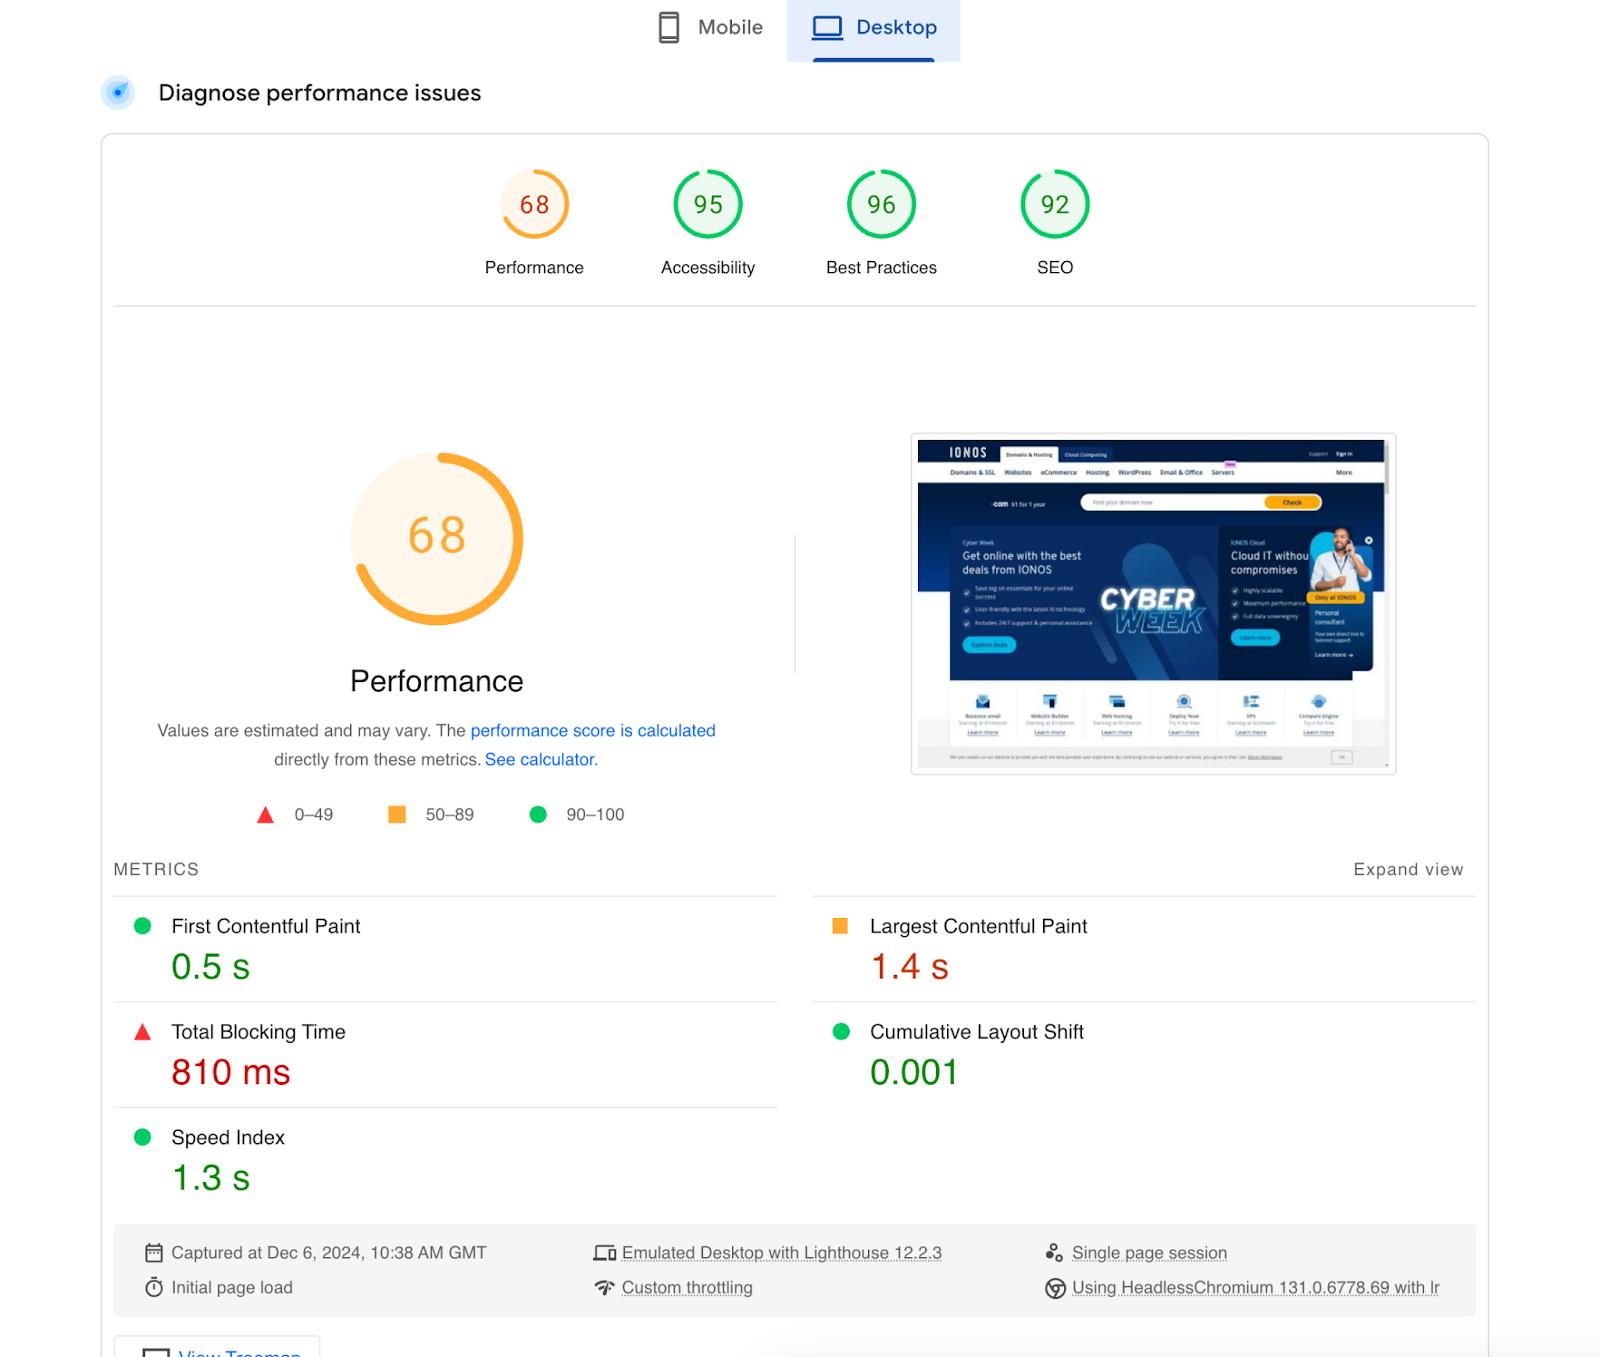Click the Accessibility 95 score gauge
Viewport: 1600px width, 1357px height.
coord(708,205)
